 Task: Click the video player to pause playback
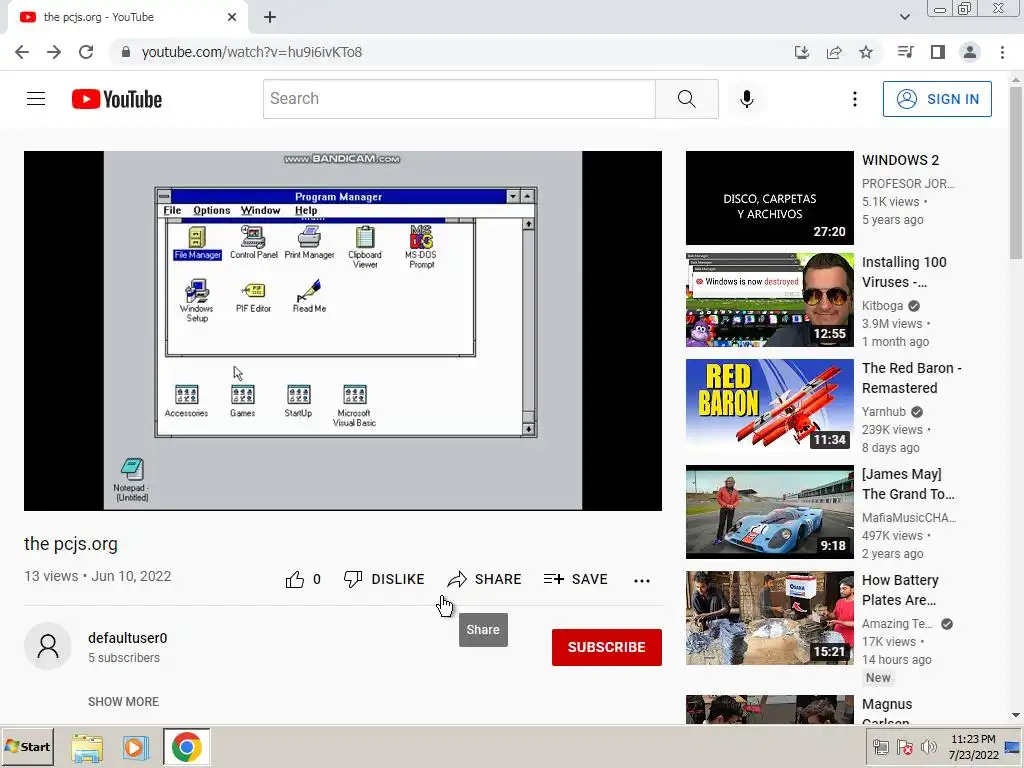[343, 330]
